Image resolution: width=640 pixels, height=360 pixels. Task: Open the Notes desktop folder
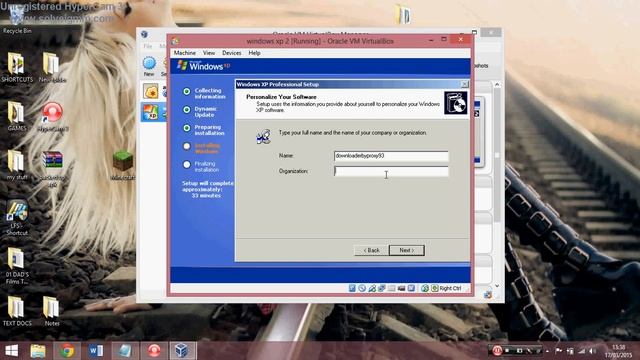(x=52, y=311)
